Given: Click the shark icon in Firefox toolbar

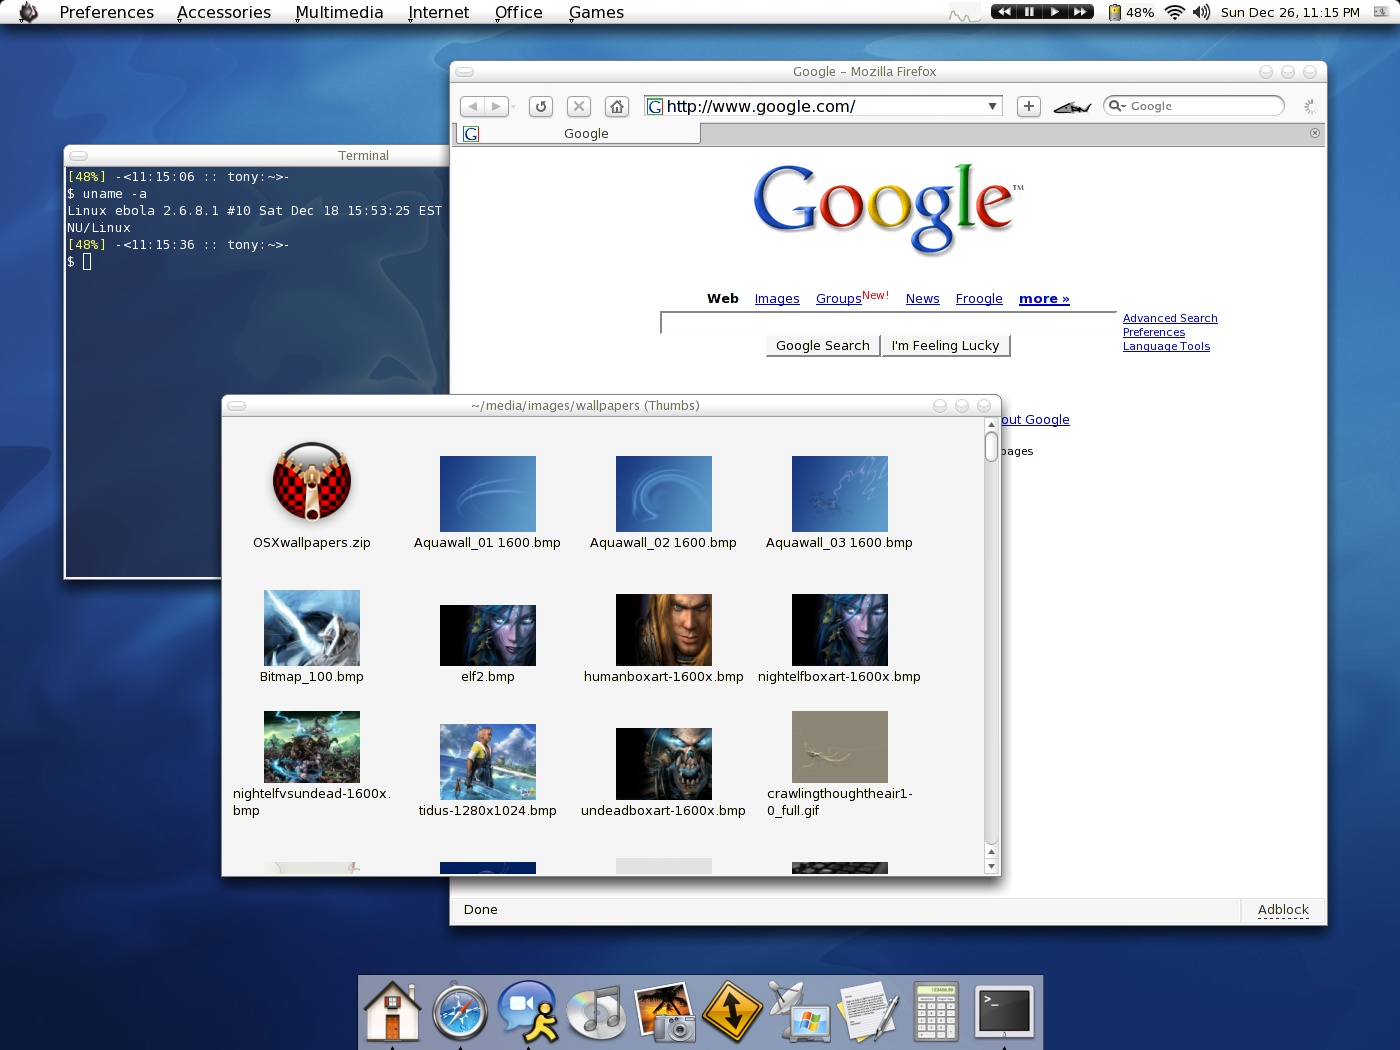Looking at the screenshot, I should coord(1072,106).
